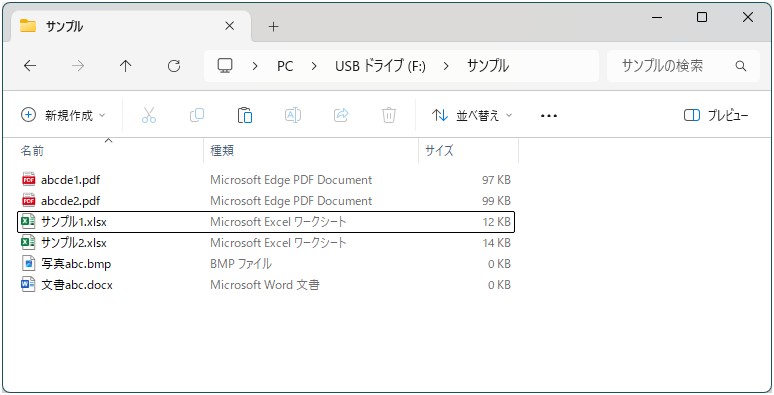Select the file name サンプル2.xlsx
The image size is (774, 395).
click(x=74, y=243)
